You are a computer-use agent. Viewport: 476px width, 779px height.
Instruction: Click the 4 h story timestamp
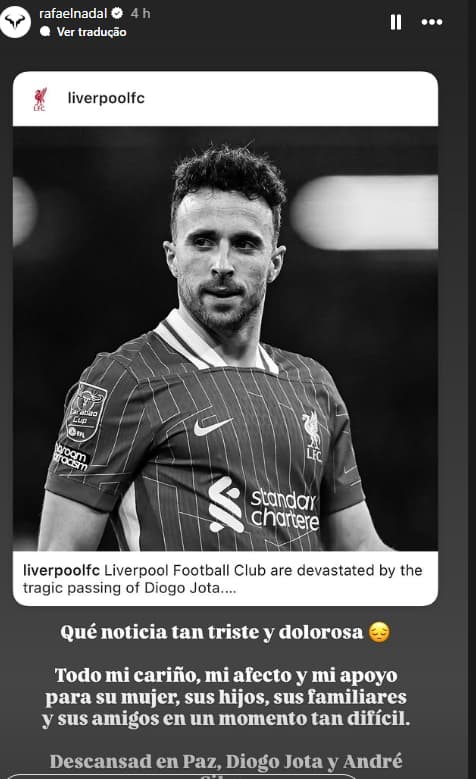pyautogui.click(x=141, y=13)
